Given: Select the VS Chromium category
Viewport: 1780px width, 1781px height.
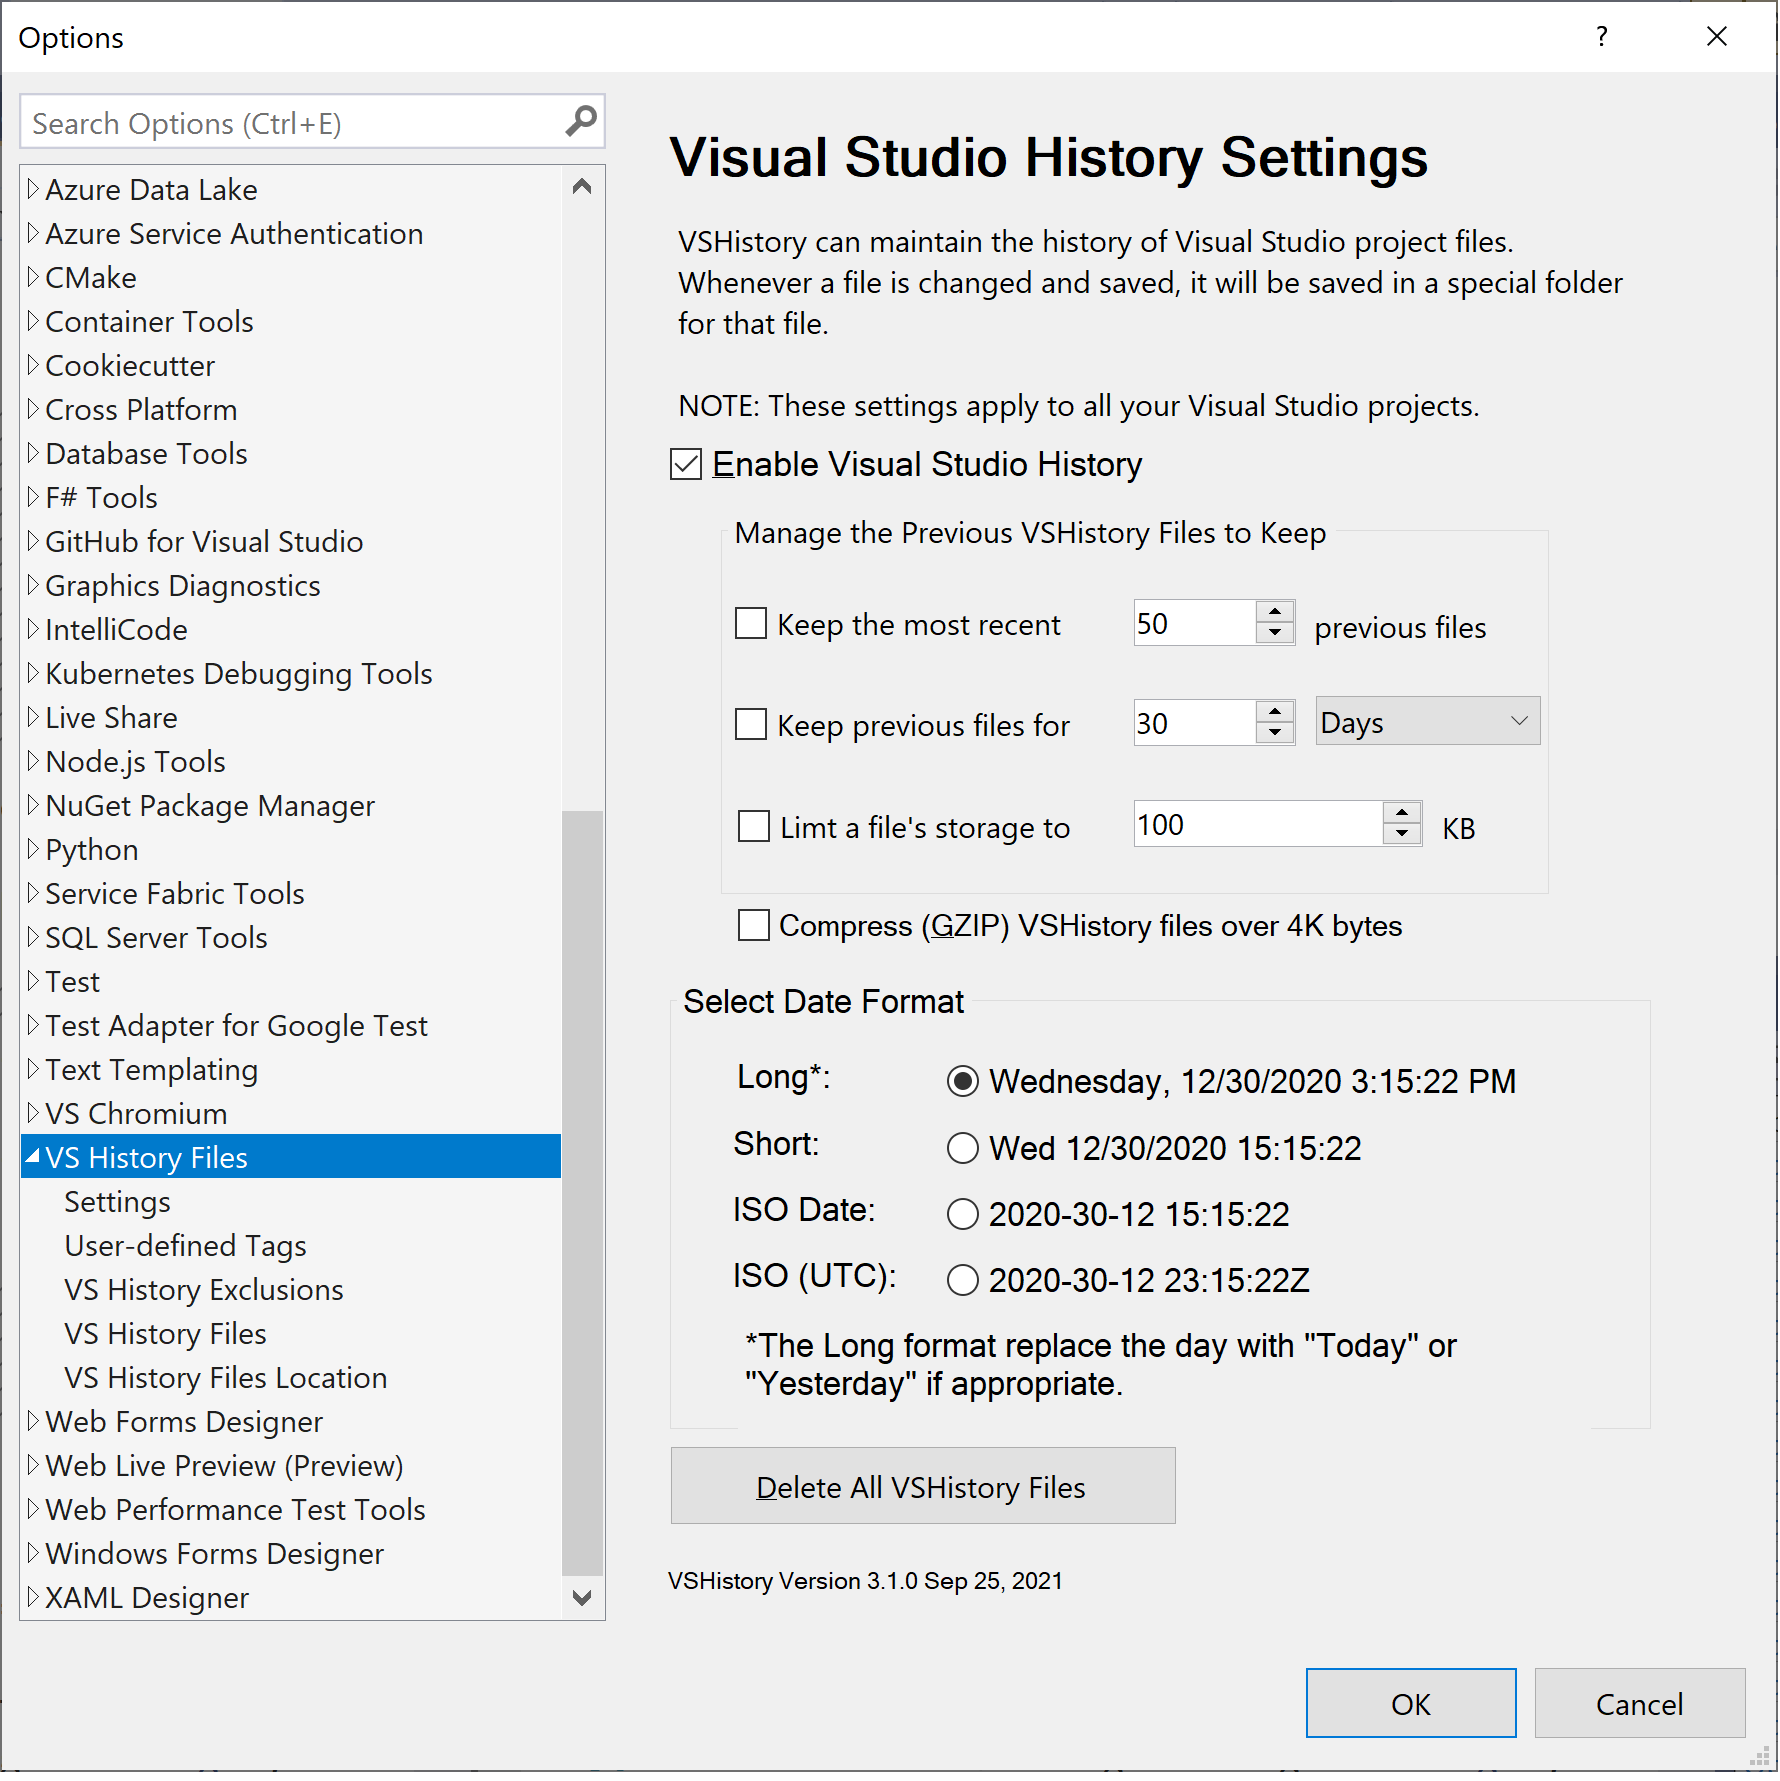Looking at the screenshot, I should point(136,1113).
